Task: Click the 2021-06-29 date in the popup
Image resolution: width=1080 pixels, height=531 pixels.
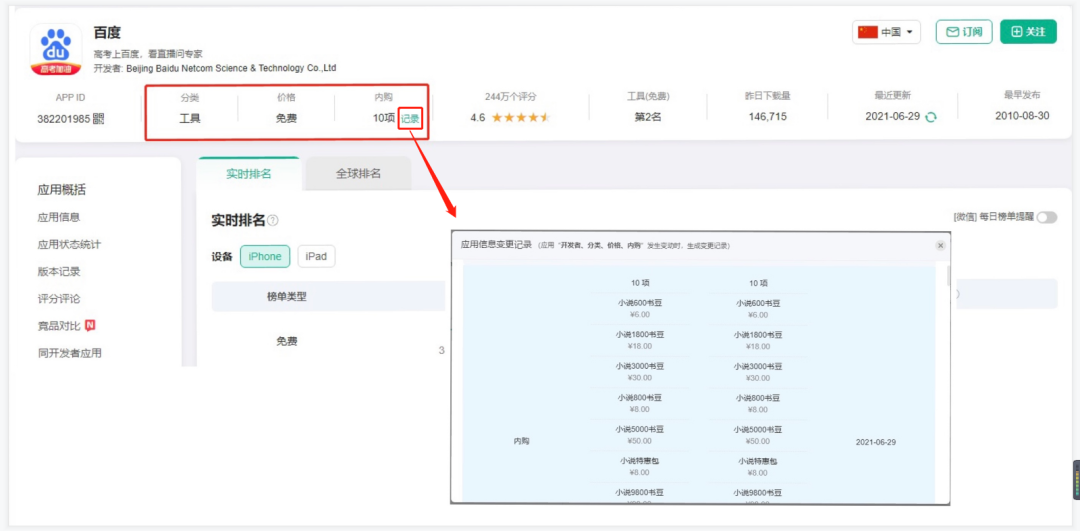Action: click(x=875, y=441)
